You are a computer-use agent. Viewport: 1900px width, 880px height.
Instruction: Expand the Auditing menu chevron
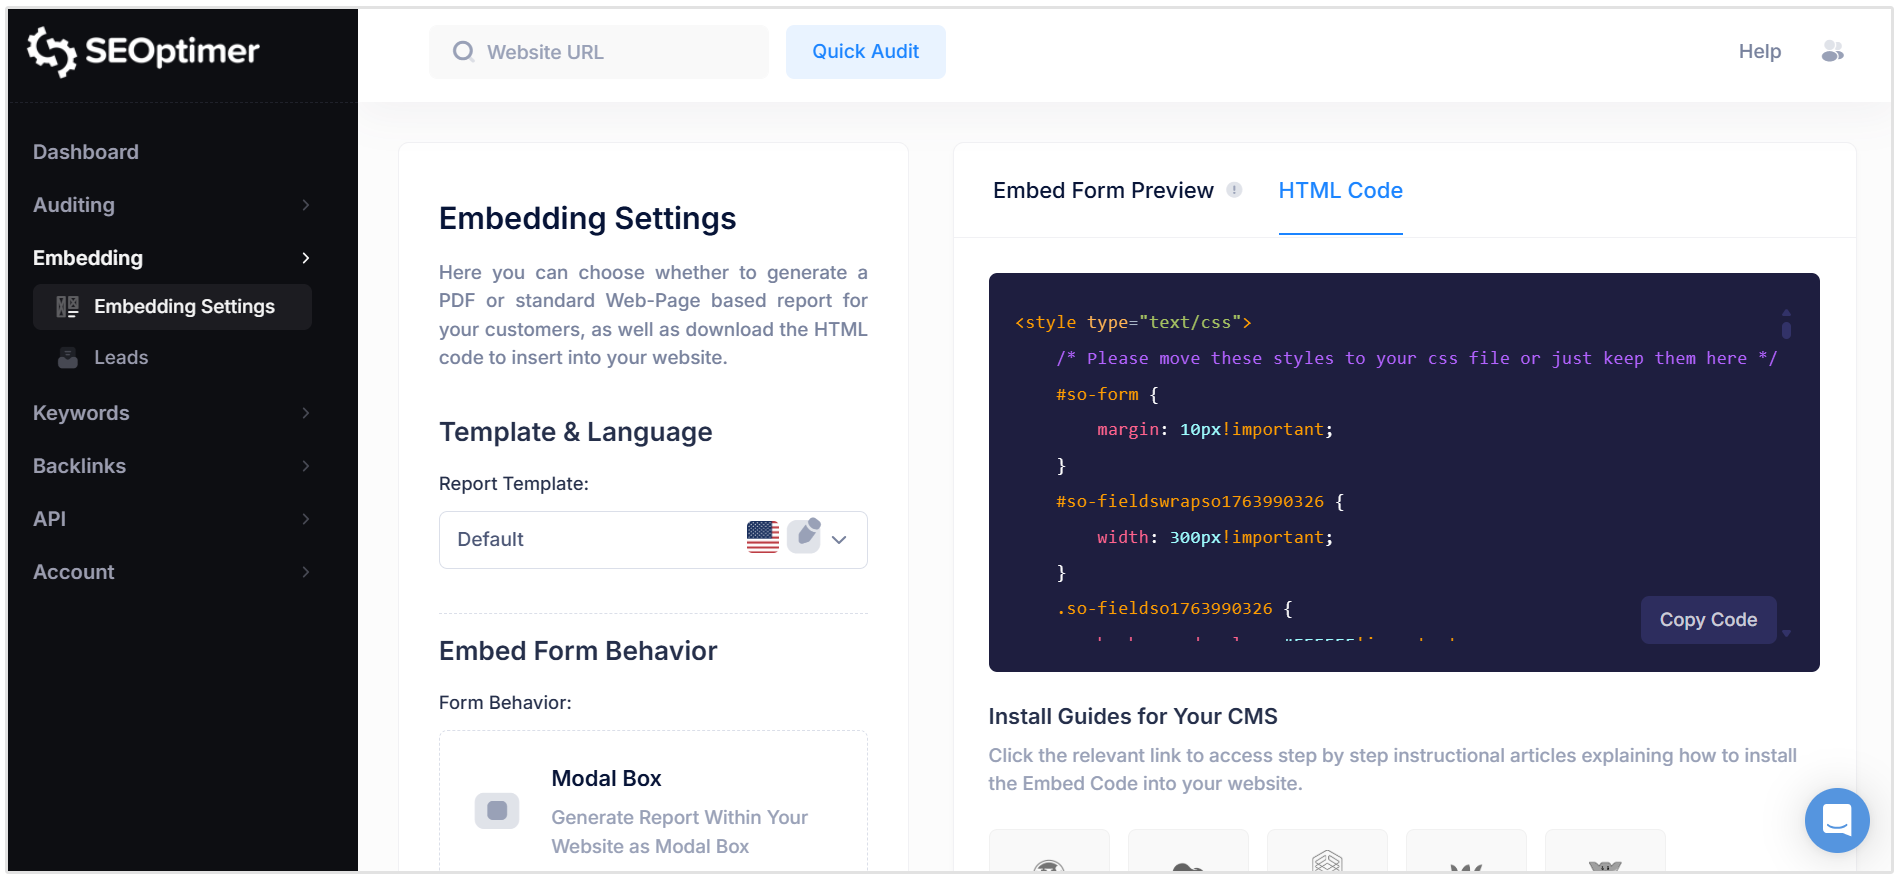coord(306,205)
